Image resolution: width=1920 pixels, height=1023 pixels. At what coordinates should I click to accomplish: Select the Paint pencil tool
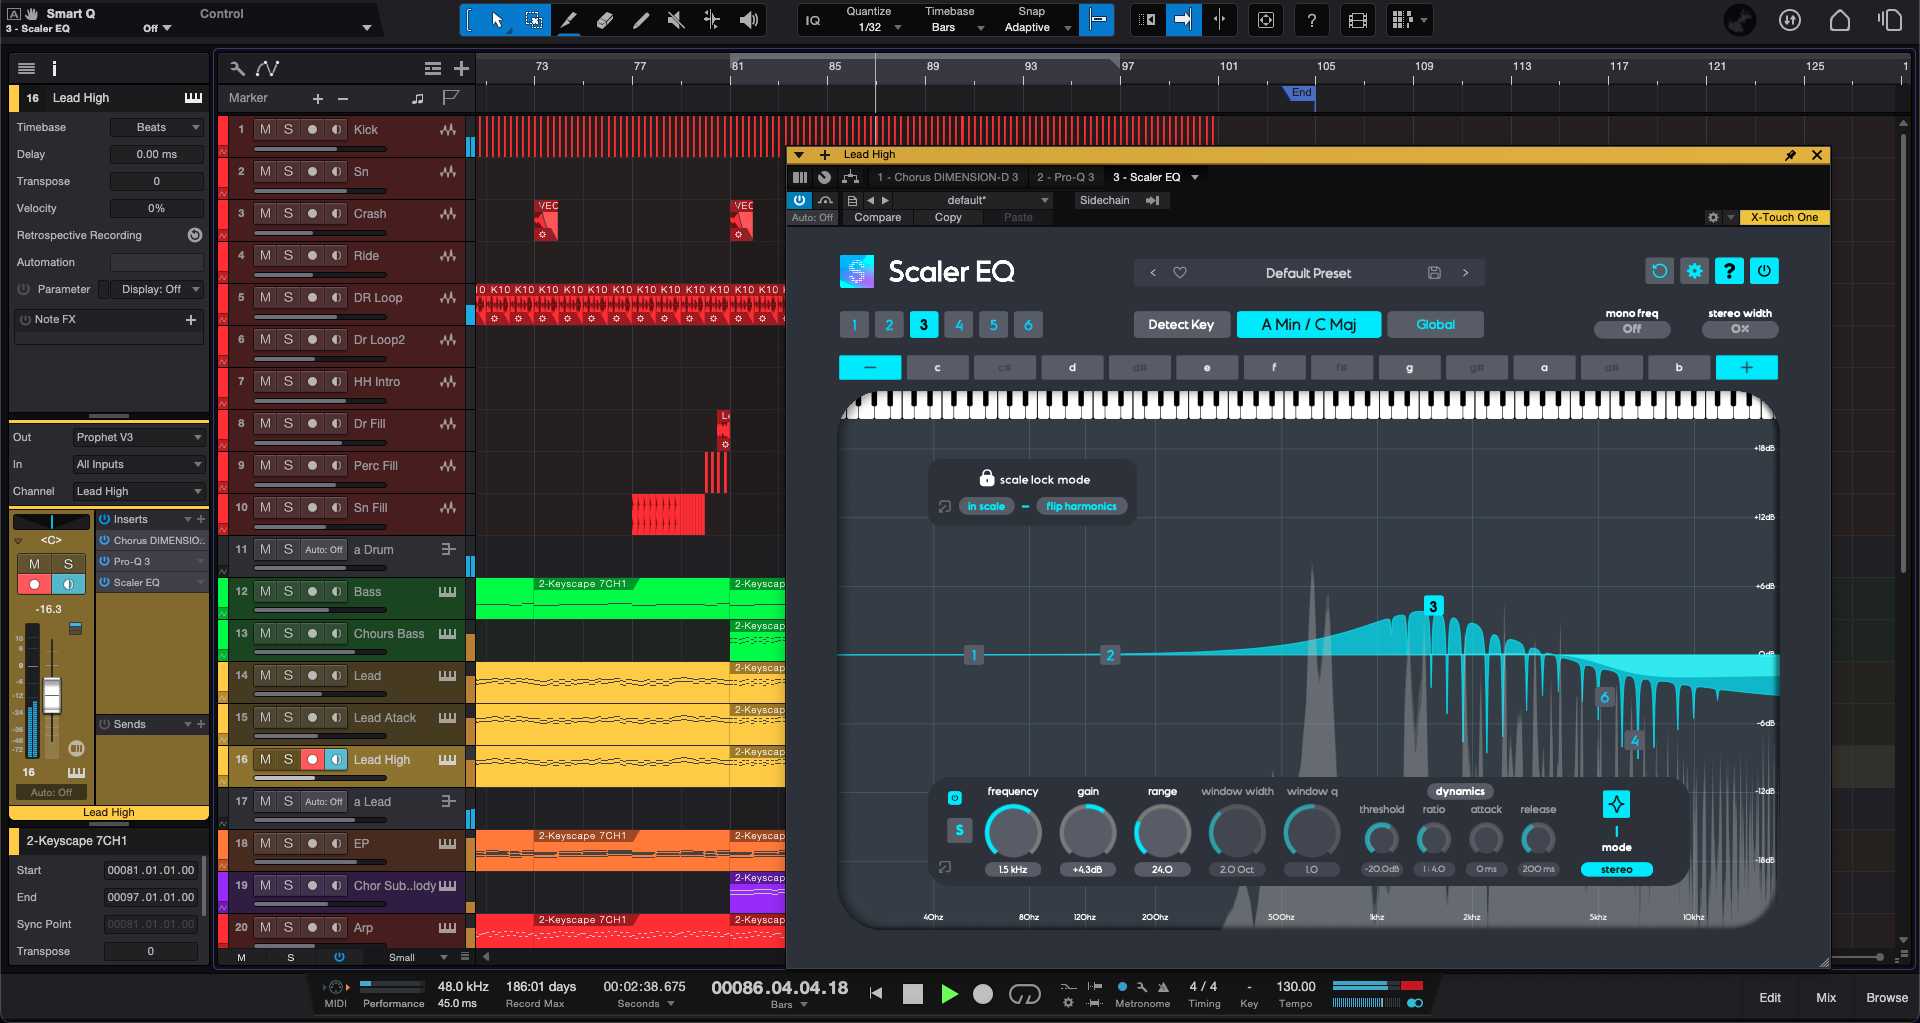point(641,20)
